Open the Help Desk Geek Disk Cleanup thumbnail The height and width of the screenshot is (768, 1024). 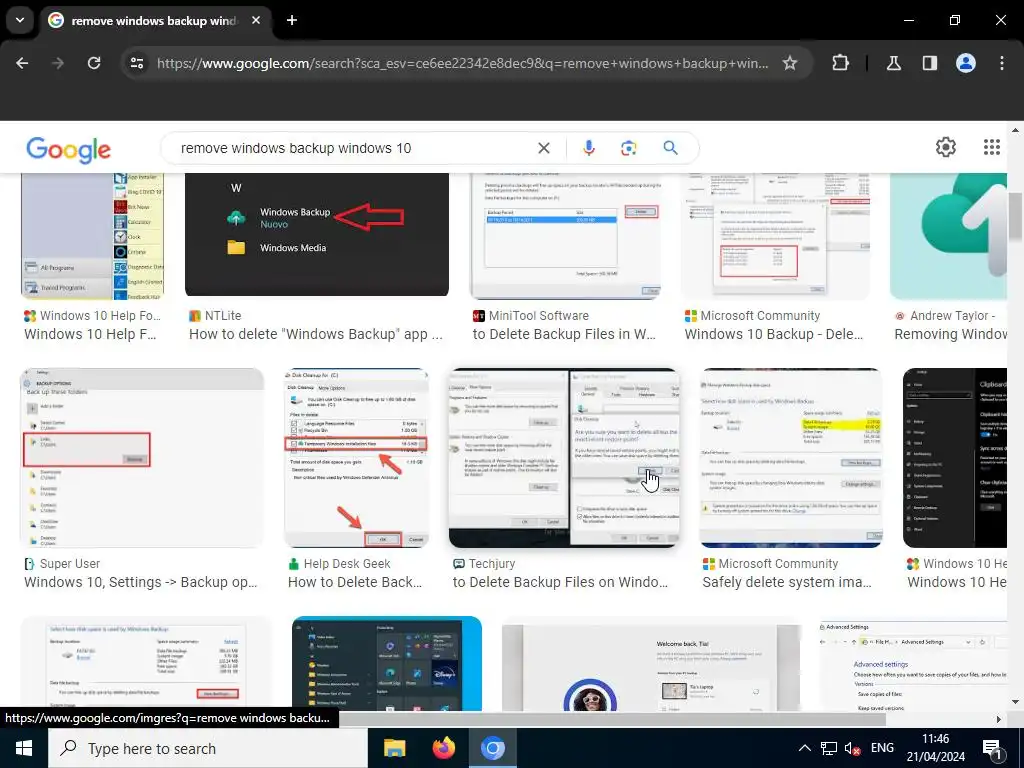(x=357, y=458)
